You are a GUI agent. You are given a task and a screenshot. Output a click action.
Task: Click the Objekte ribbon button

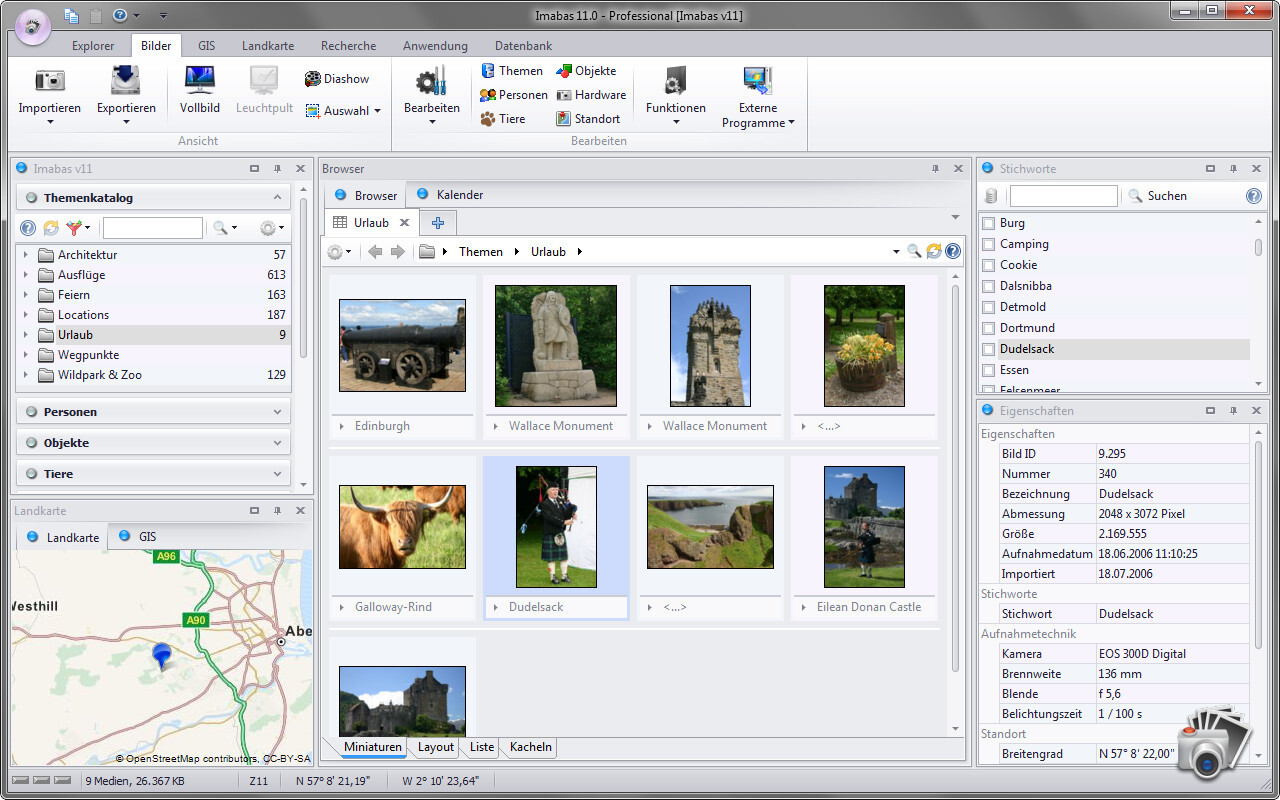586,71
